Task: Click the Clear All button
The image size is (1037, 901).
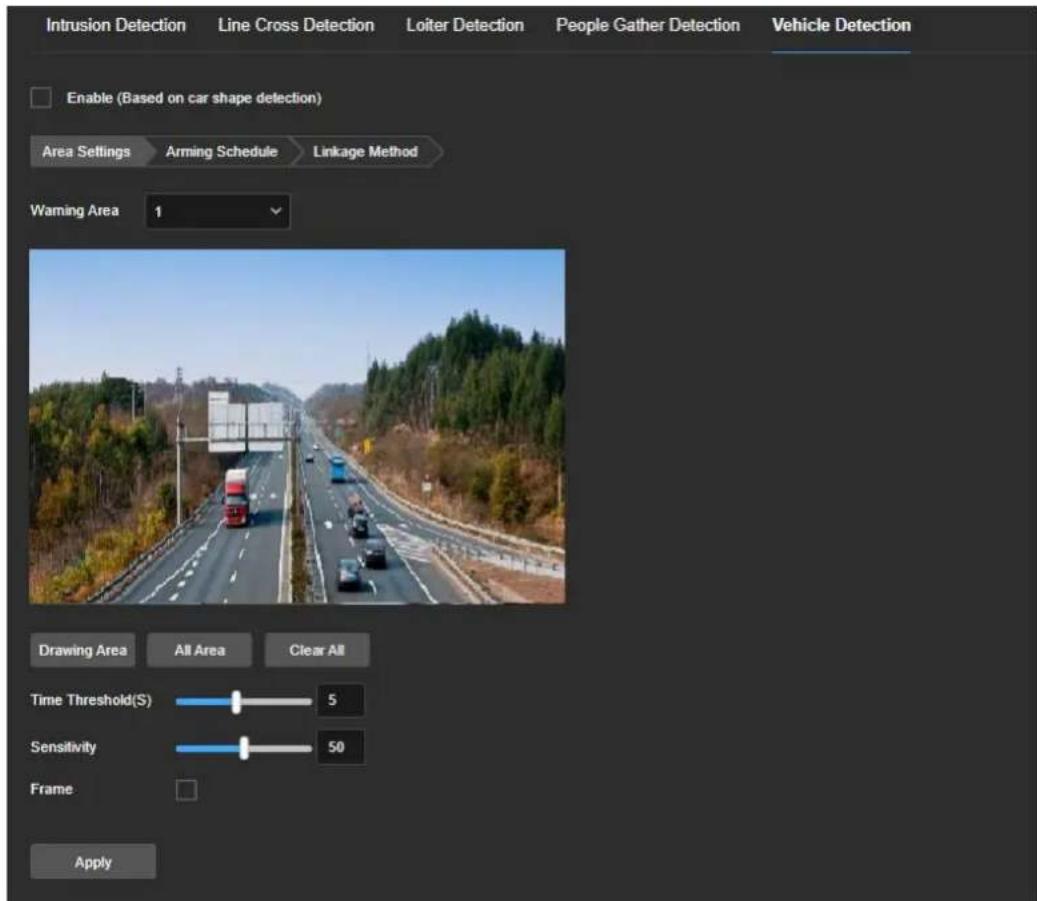Action: tap(317, 650)
